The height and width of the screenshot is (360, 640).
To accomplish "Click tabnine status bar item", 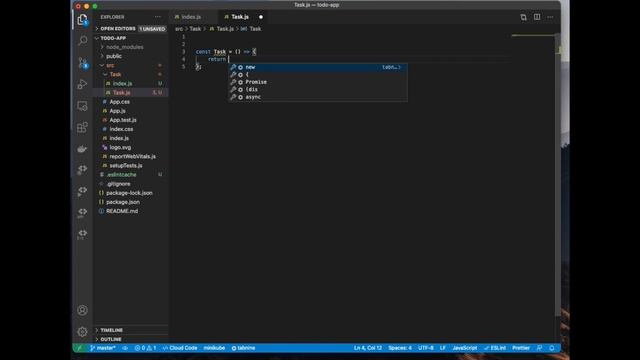I will pyautogui.click(x=244, y=348).
